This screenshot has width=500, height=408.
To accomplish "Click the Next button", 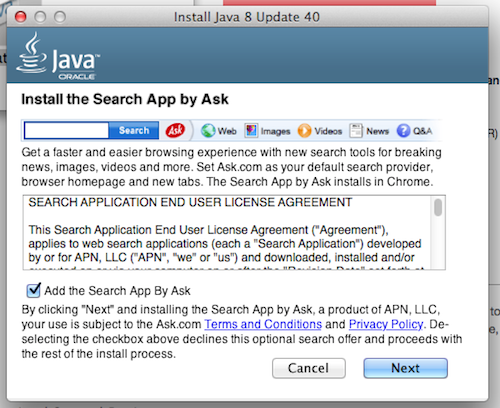I will click(405, 368).
